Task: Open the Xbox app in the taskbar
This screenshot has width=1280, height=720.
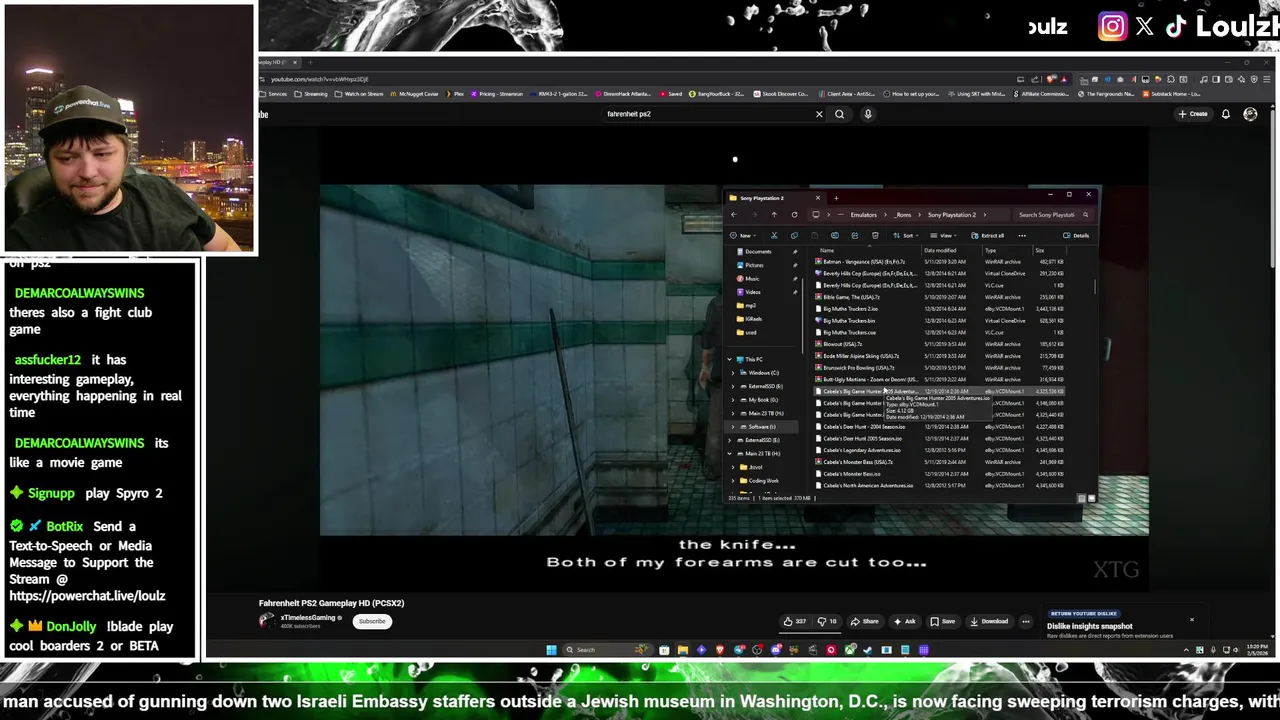Action: point(850,650)
